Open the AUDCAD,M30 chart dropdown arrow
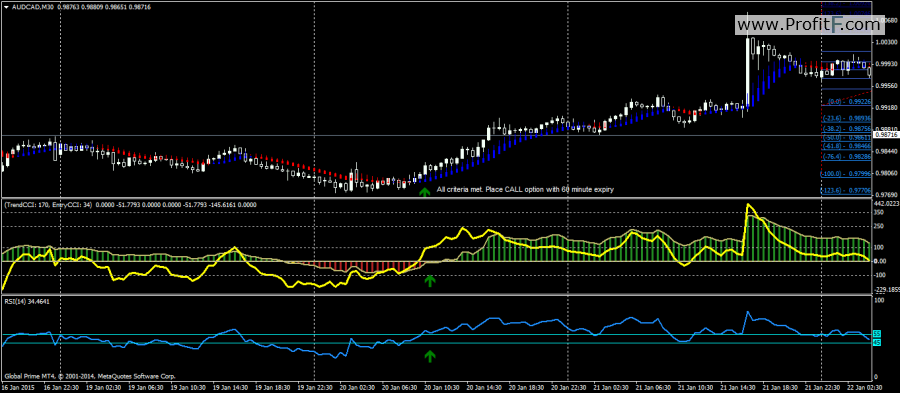This screenshot has width=900, height=393. tap(6, 6)
